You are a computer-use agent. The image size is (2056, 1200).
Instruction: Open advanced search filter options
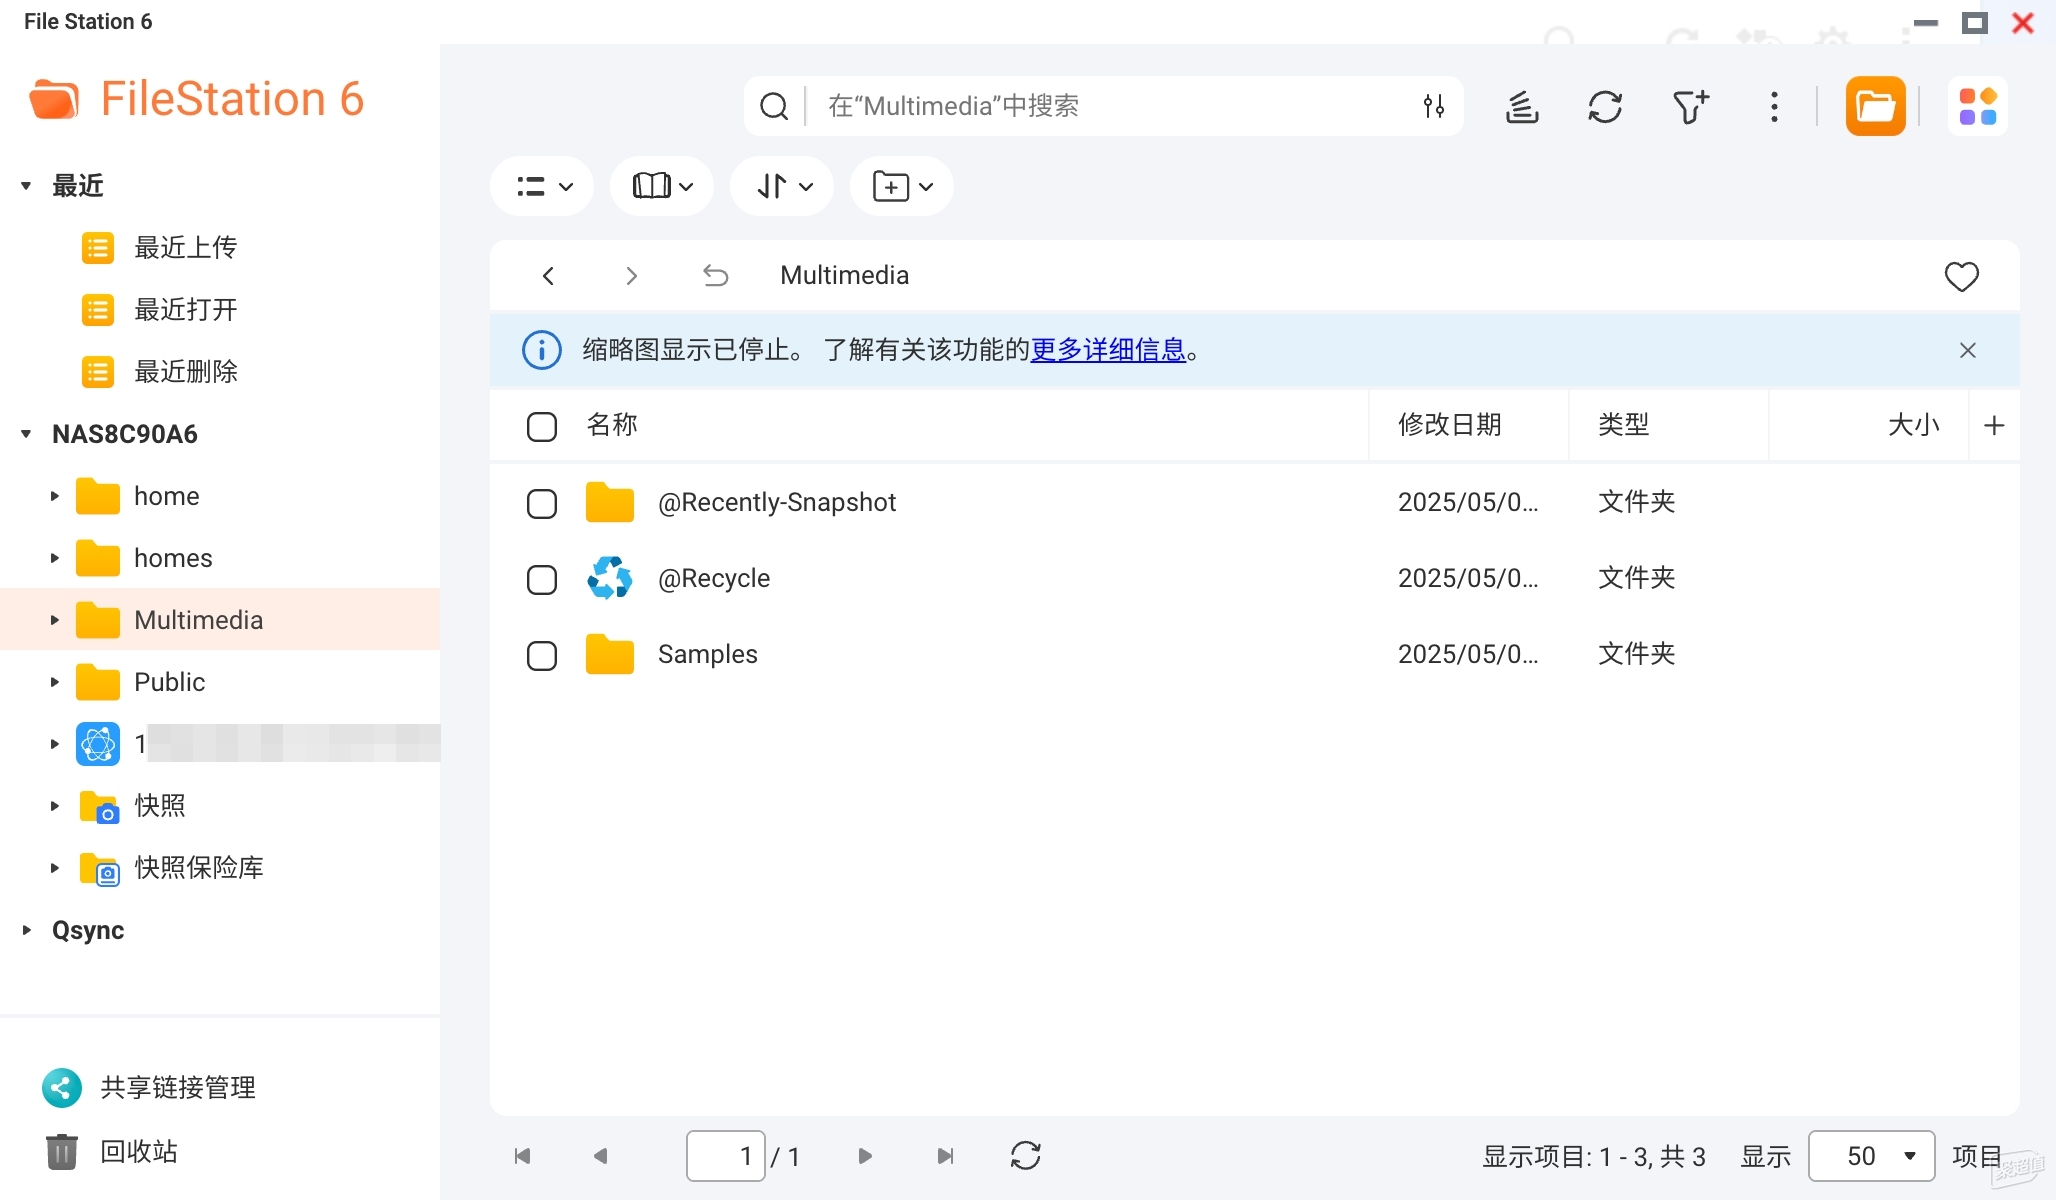(1434, 106)
